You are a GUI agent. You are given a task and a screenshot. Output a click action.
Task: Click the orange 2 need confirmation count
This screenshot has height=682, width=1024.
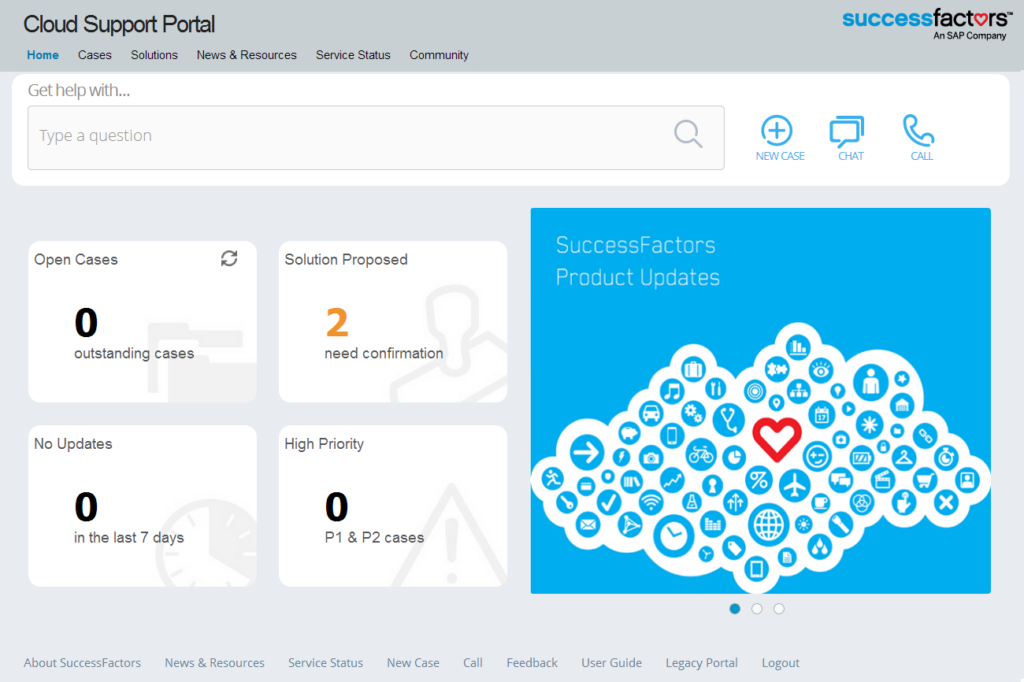point(337,322)
